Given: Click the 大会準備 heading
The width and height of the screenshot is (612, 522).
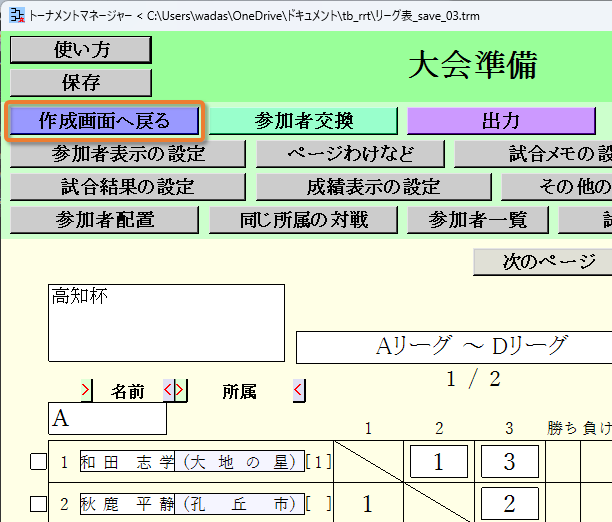Looking at the screenshot, I should [x=473, y=65].
